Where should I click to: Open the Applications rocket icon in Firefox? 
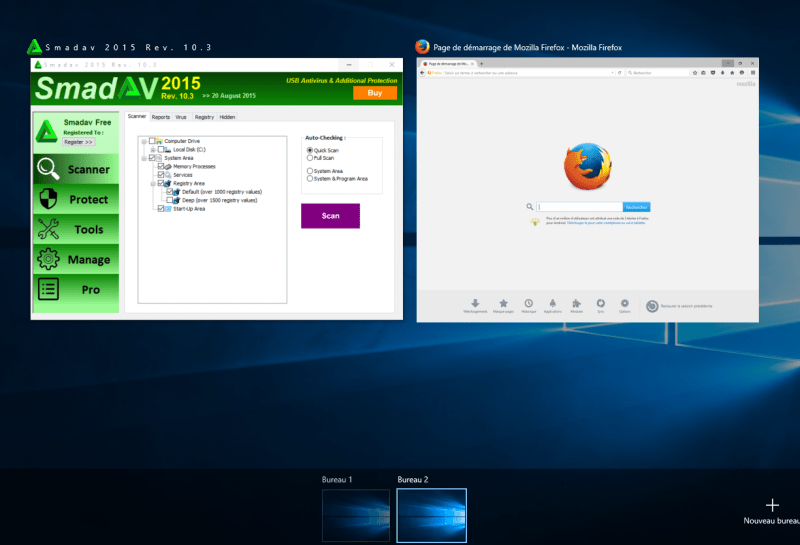[553, 303]
